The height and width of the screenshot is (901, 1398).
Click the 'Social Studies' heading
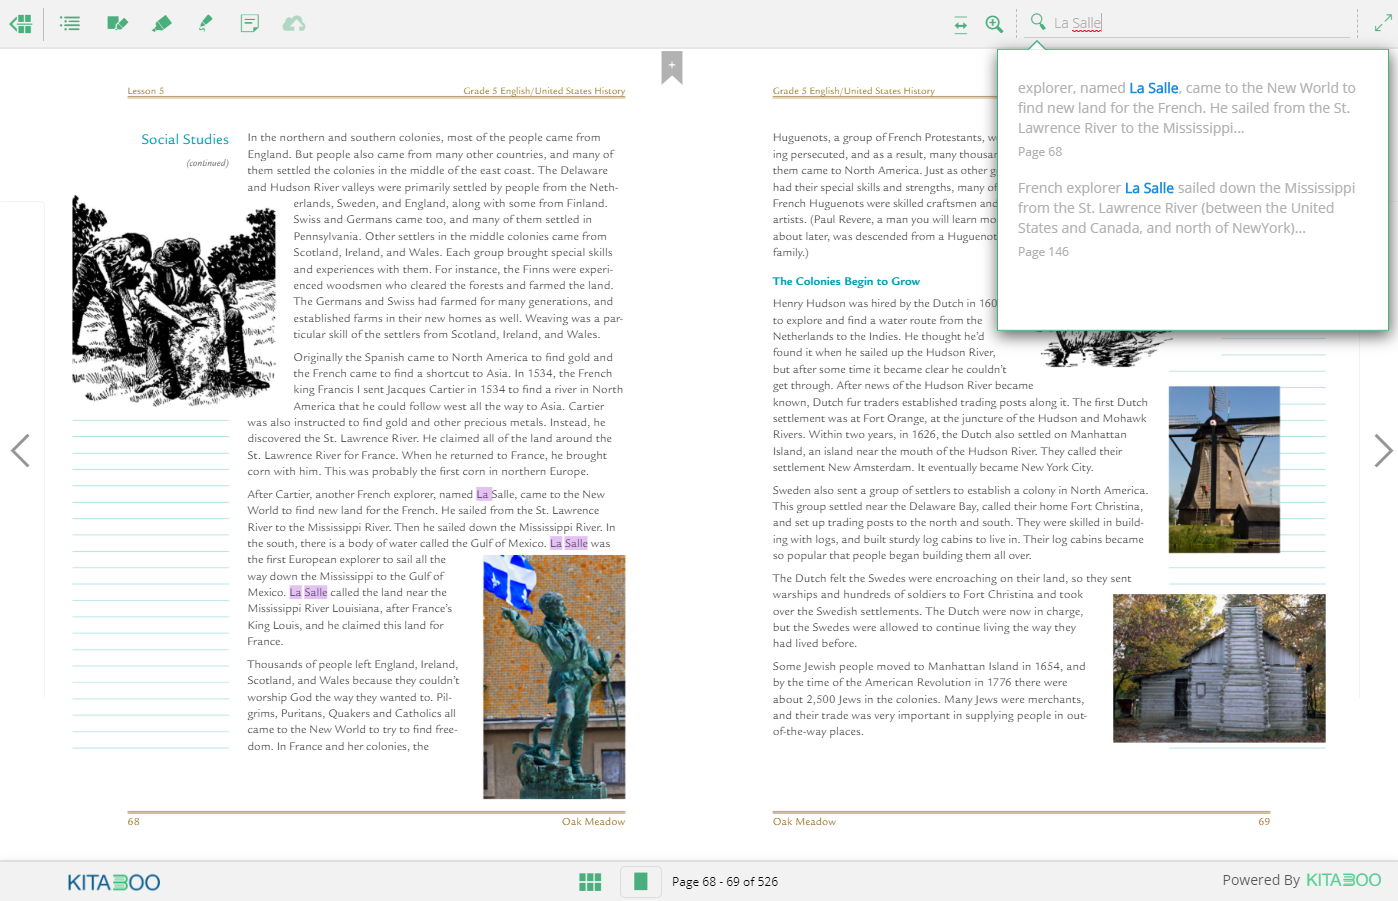pos(185,139)
